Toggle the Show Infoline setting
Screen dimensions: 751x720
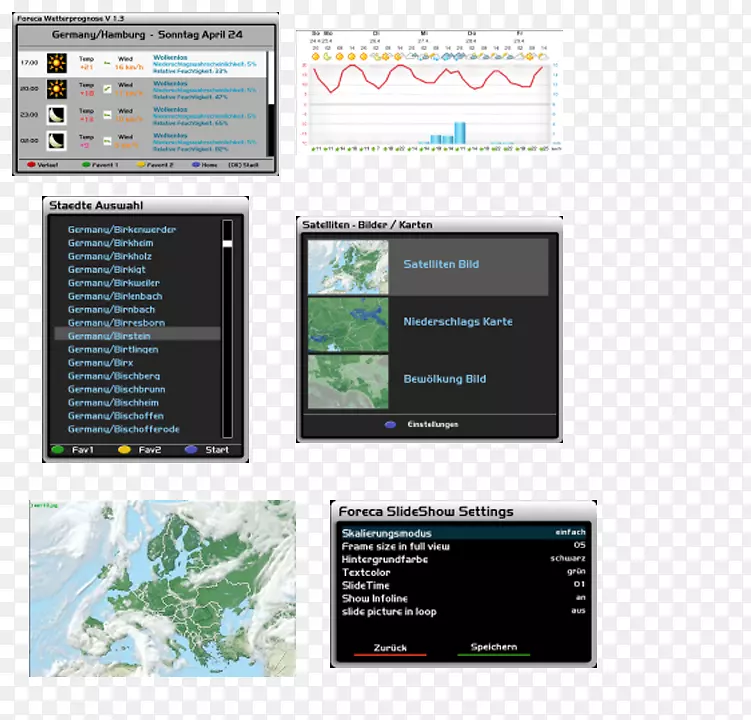pos(579,598)
